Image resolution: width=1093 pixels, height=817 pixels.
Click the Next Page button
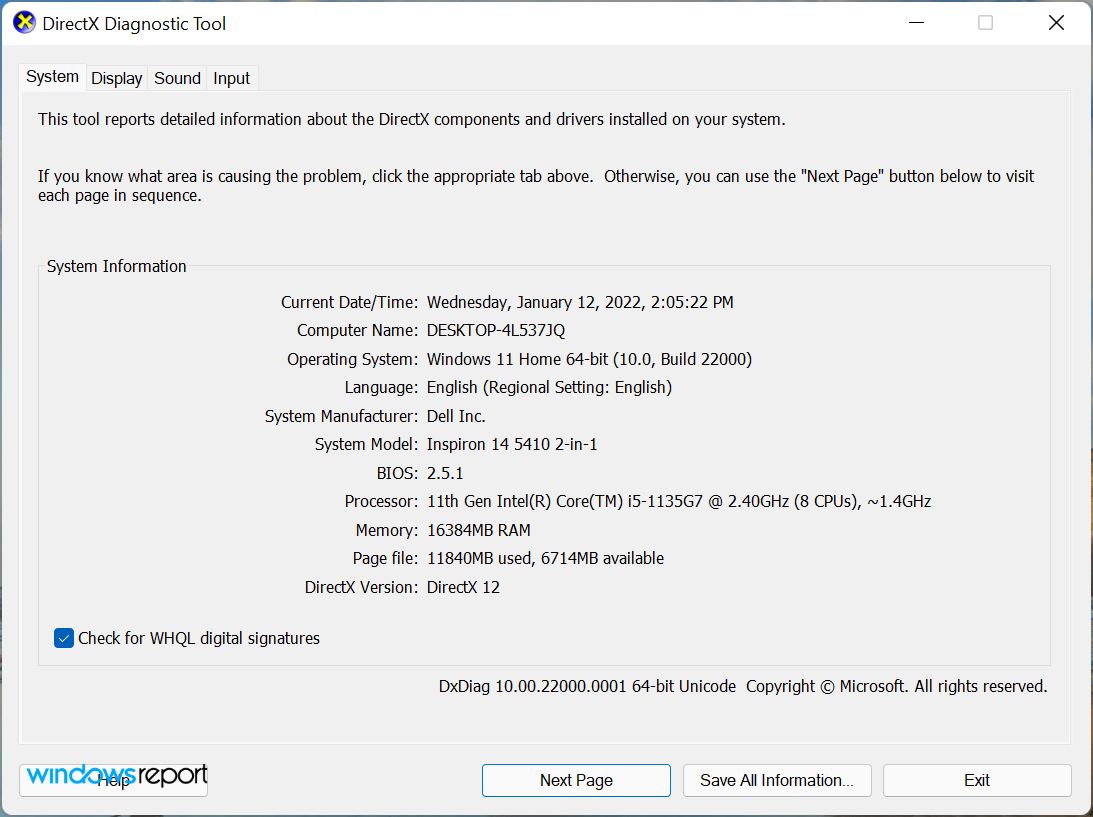tap(576, 780)
